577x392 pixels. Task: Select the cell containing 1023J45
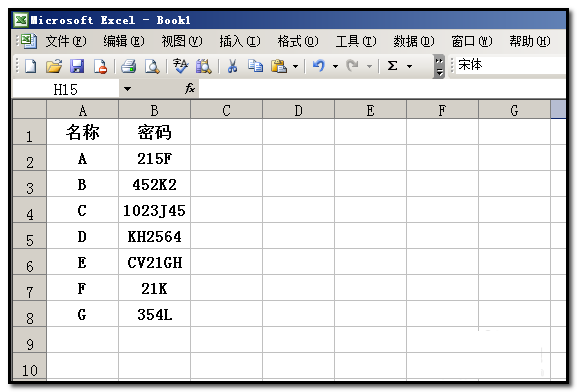click(x=154, y=210)
